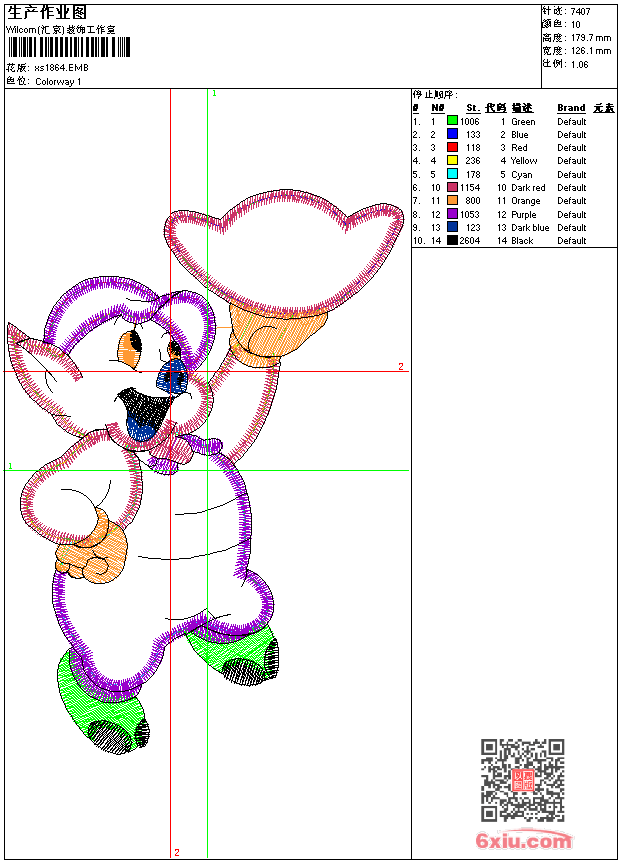Select 'Default' brand in the Cyan row
620x860 pixels.
[x=572, y=175]
